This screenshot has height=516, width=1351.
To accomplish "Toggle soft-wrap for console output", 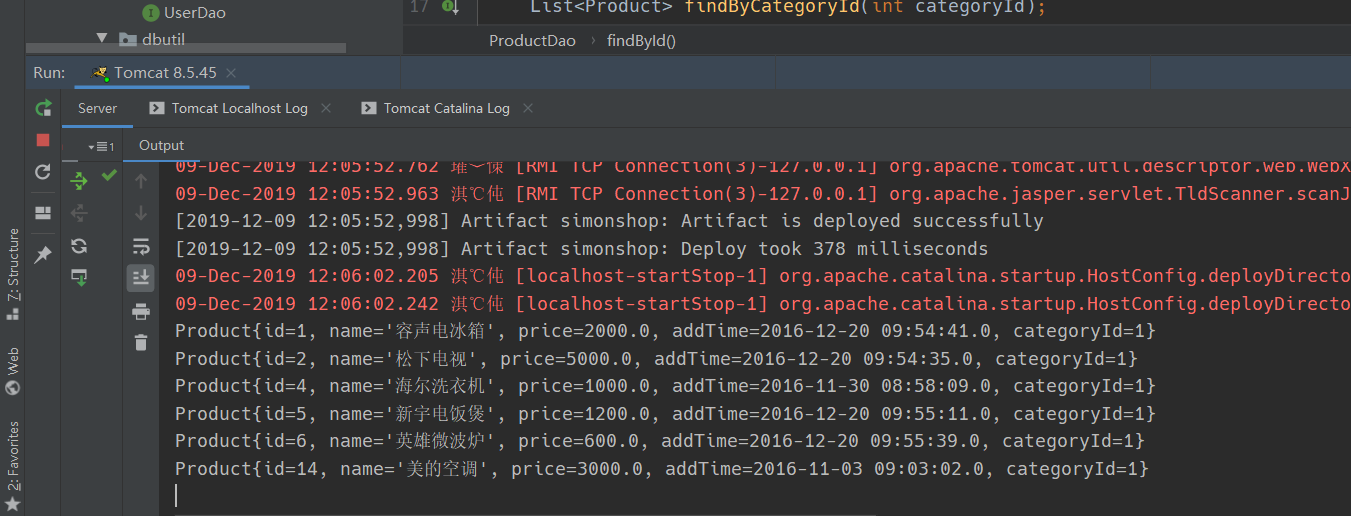I will 140,245.
